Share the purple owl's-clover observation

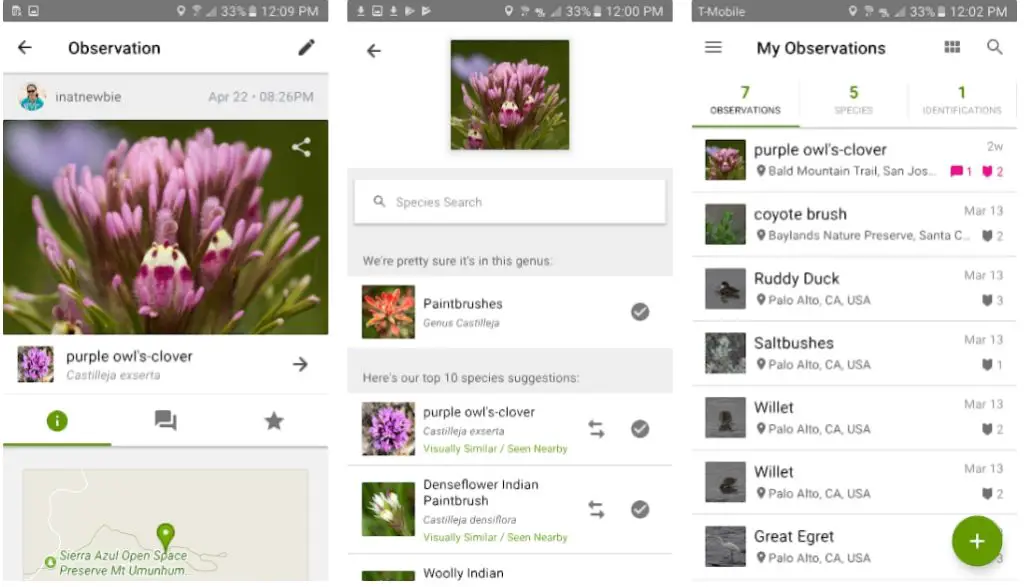click(x=302, y=147)
